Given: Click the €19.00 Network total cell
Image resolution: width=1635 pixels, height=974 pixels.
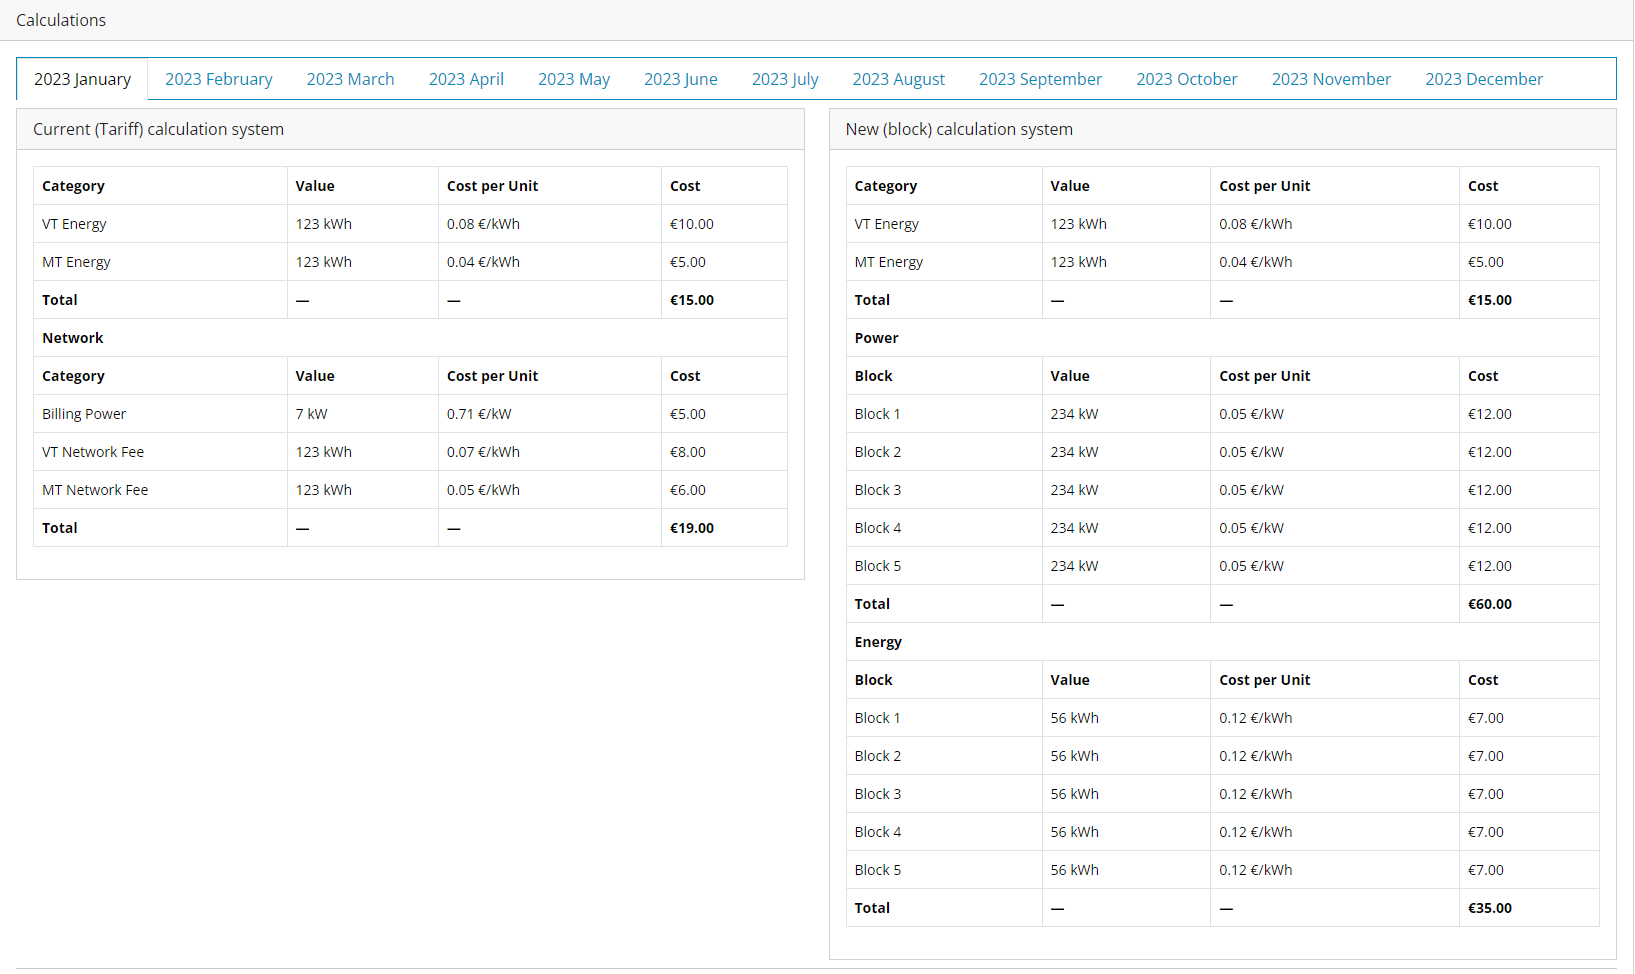Looking at the screenshot, I should (692, 528).
